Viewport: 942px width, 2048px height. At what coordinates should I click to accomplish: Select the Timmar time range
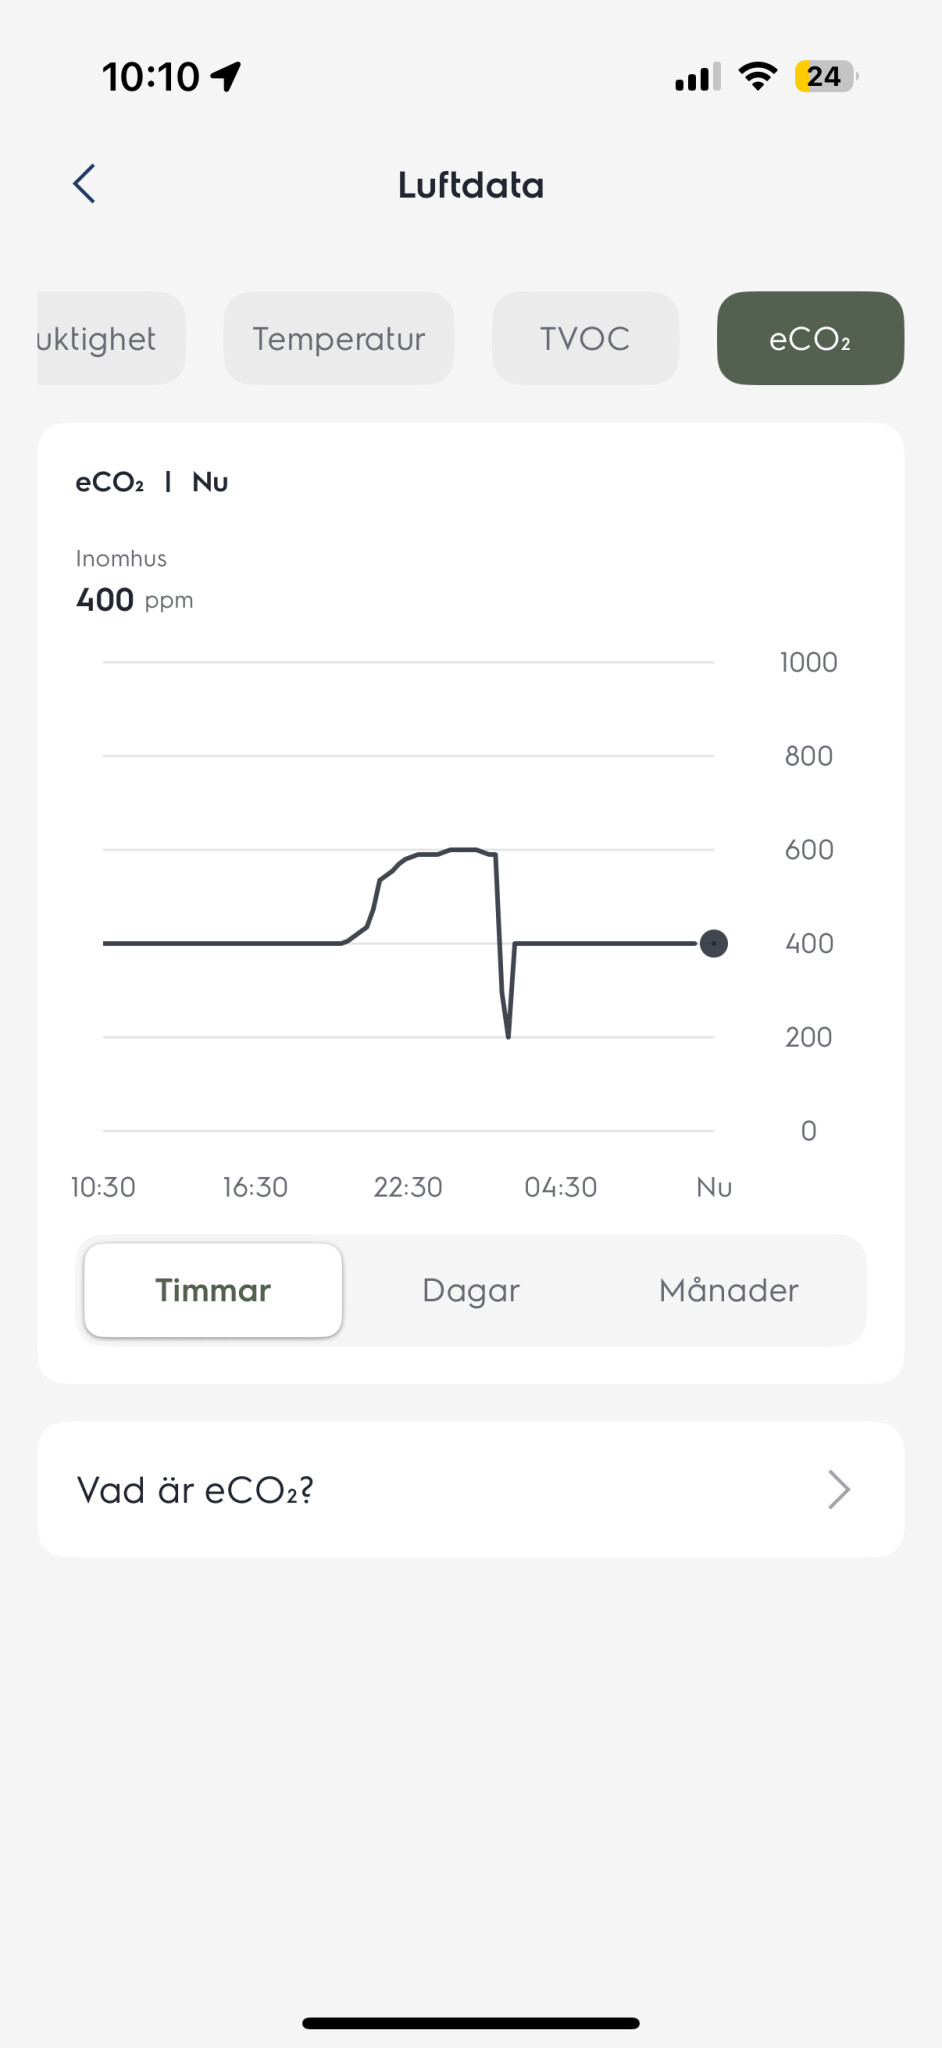point(213,1290)
